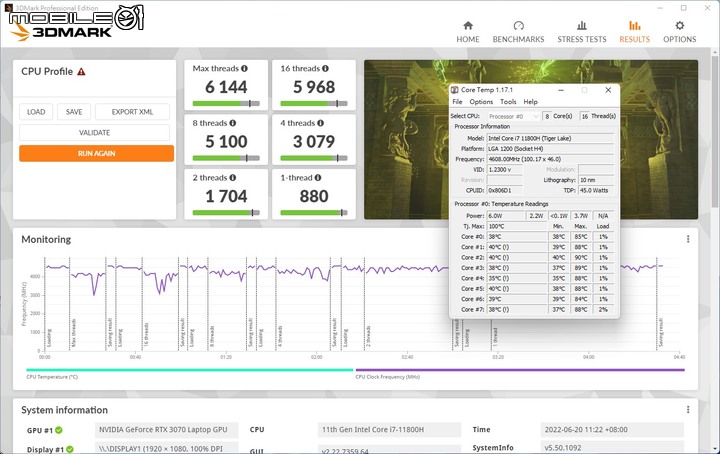The image size is (720, 454).
Task: Click green check icon beside Display #1
Action: (x=69, y=449)
